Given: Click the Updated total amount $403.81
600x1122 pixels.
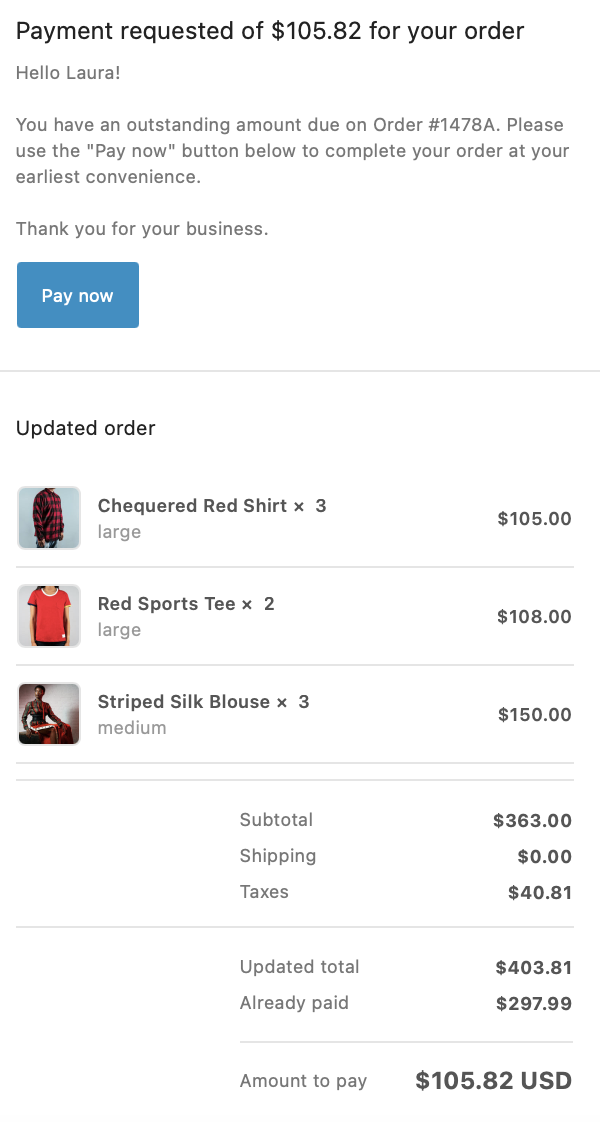Looking at the screenshot, I should pos(533,968).
